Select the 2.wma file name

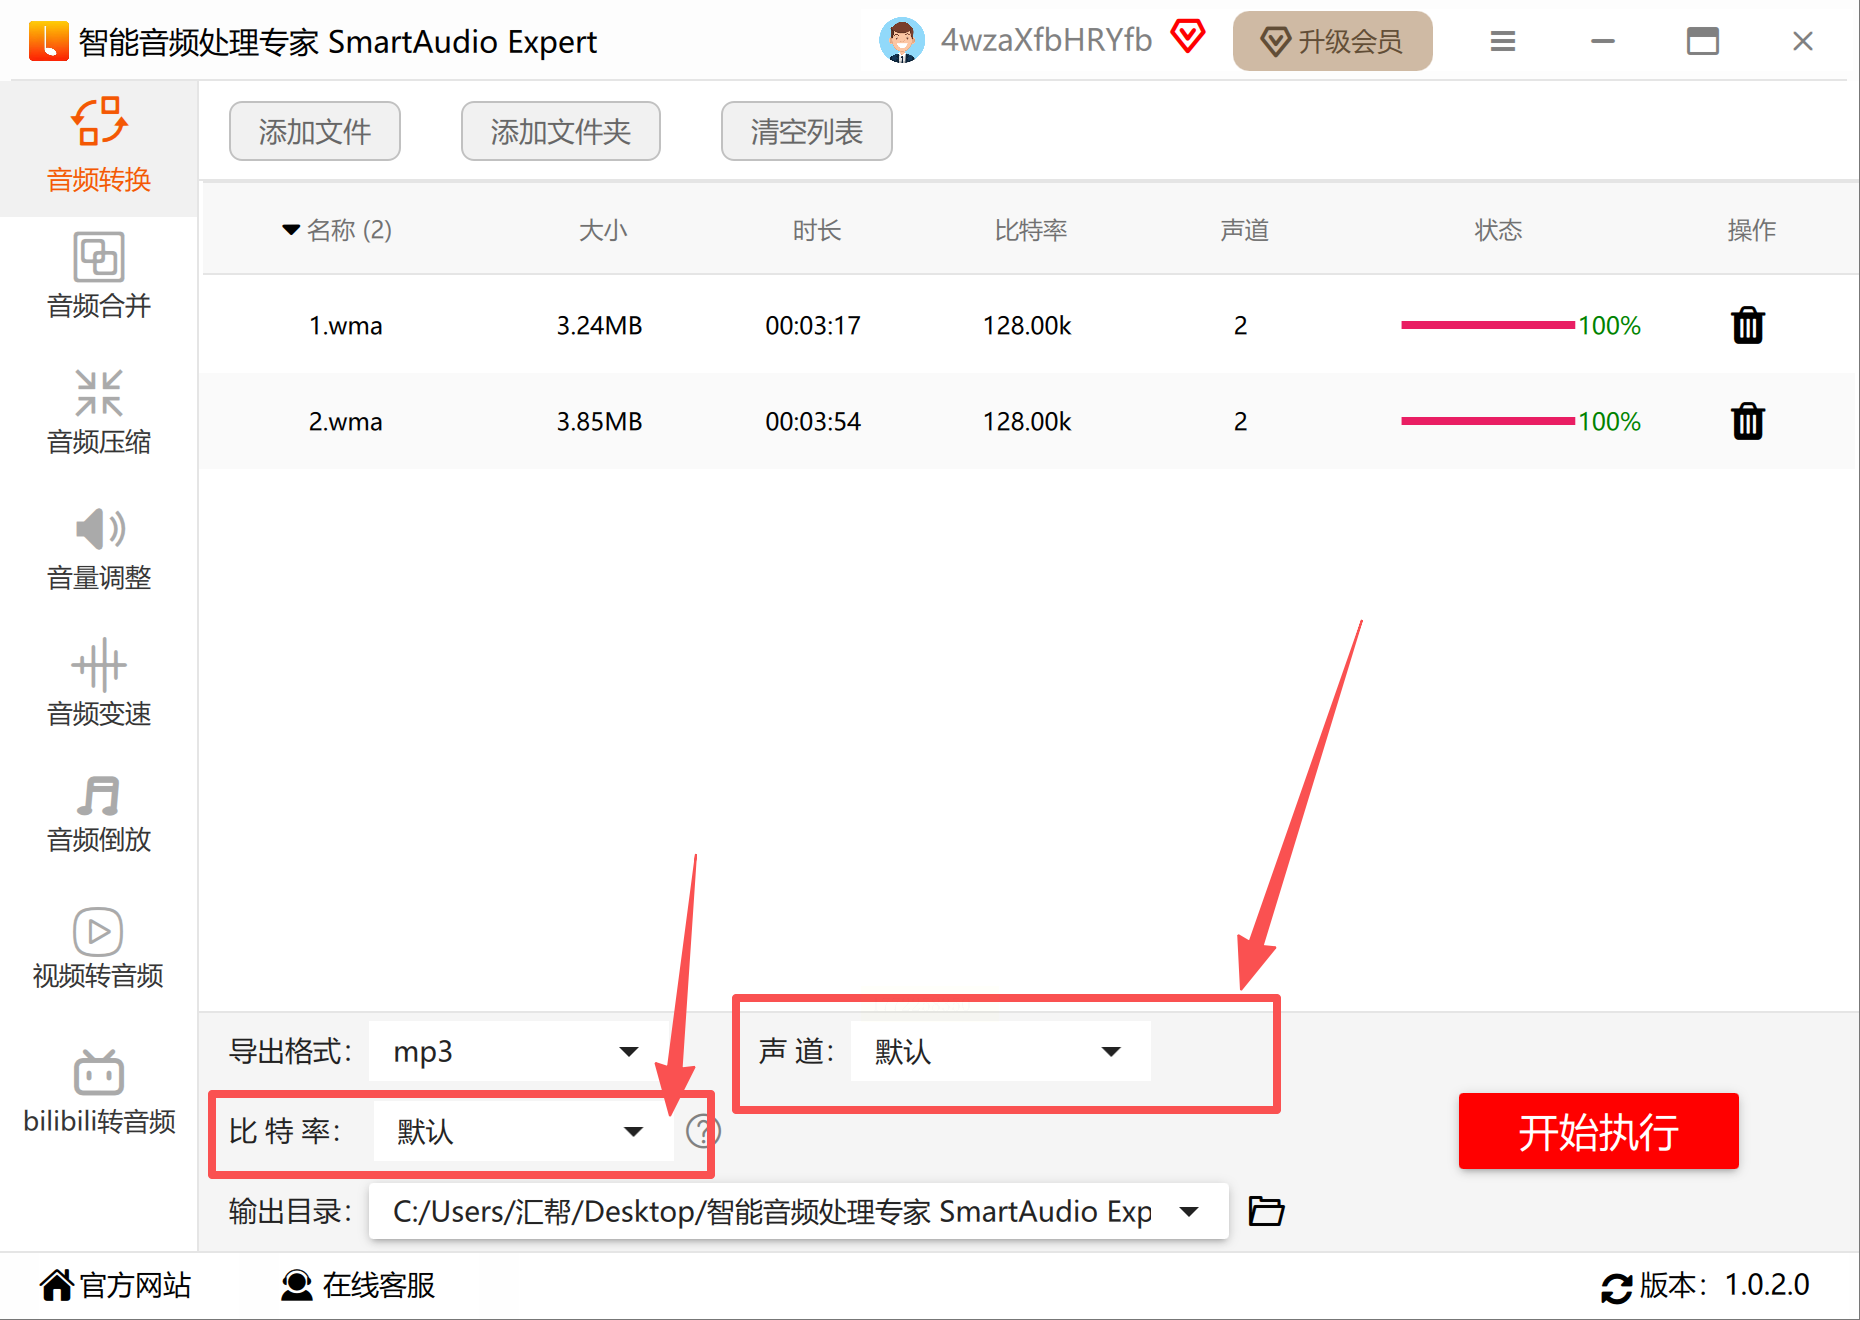coord(345,422)
